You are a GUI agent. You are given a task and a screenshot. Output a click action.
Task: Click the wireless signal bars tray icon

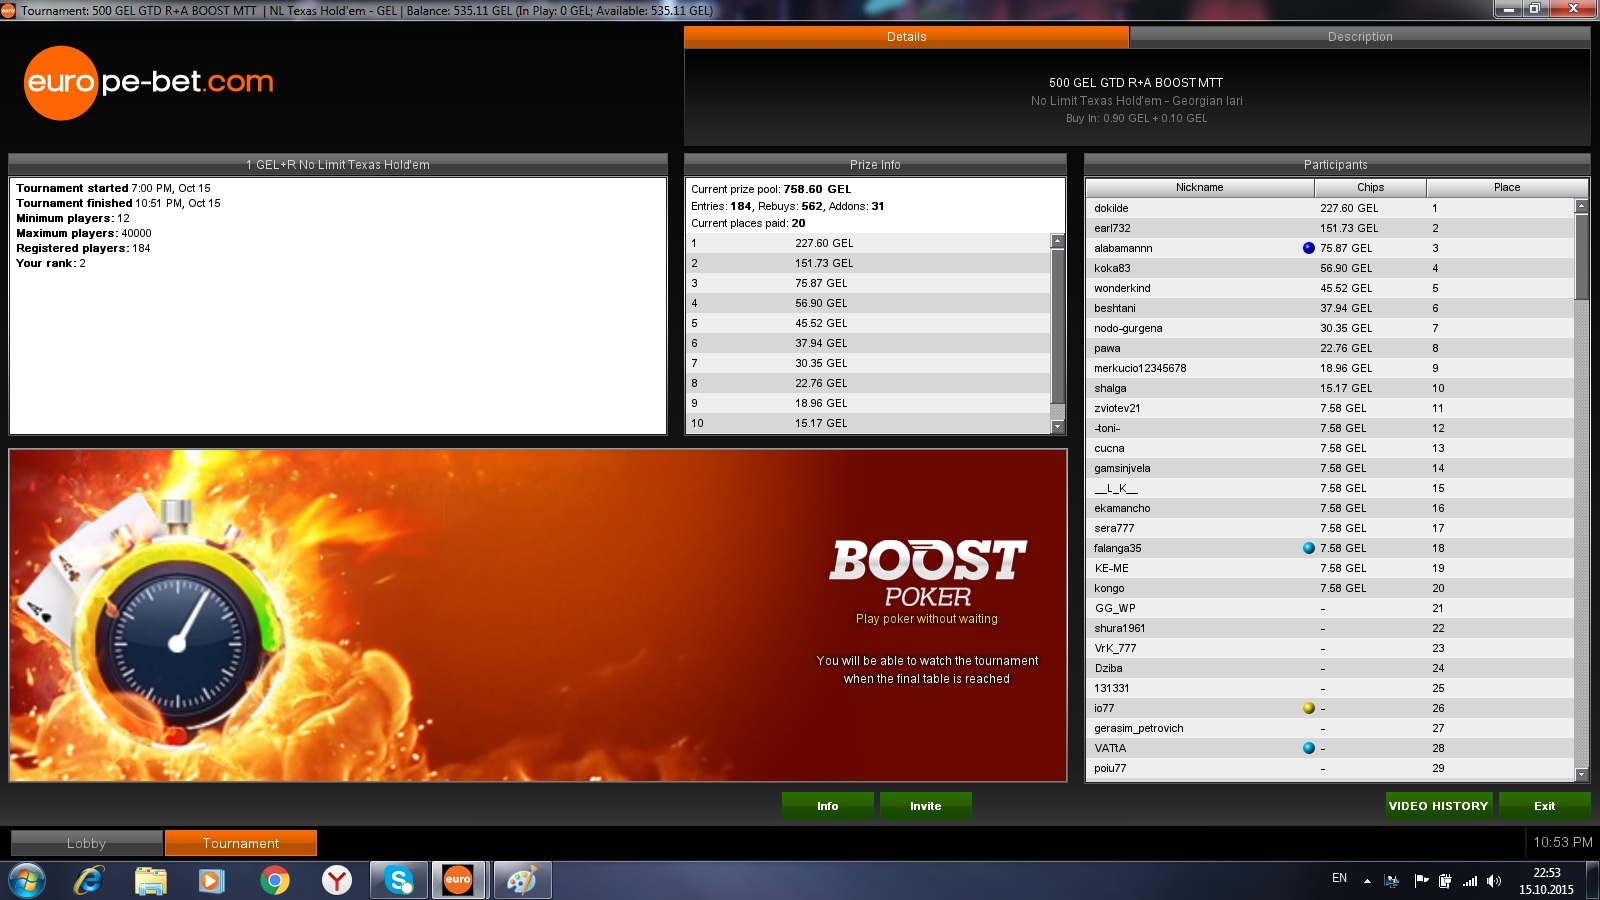pyautogui.click(x=1470, y=881)
